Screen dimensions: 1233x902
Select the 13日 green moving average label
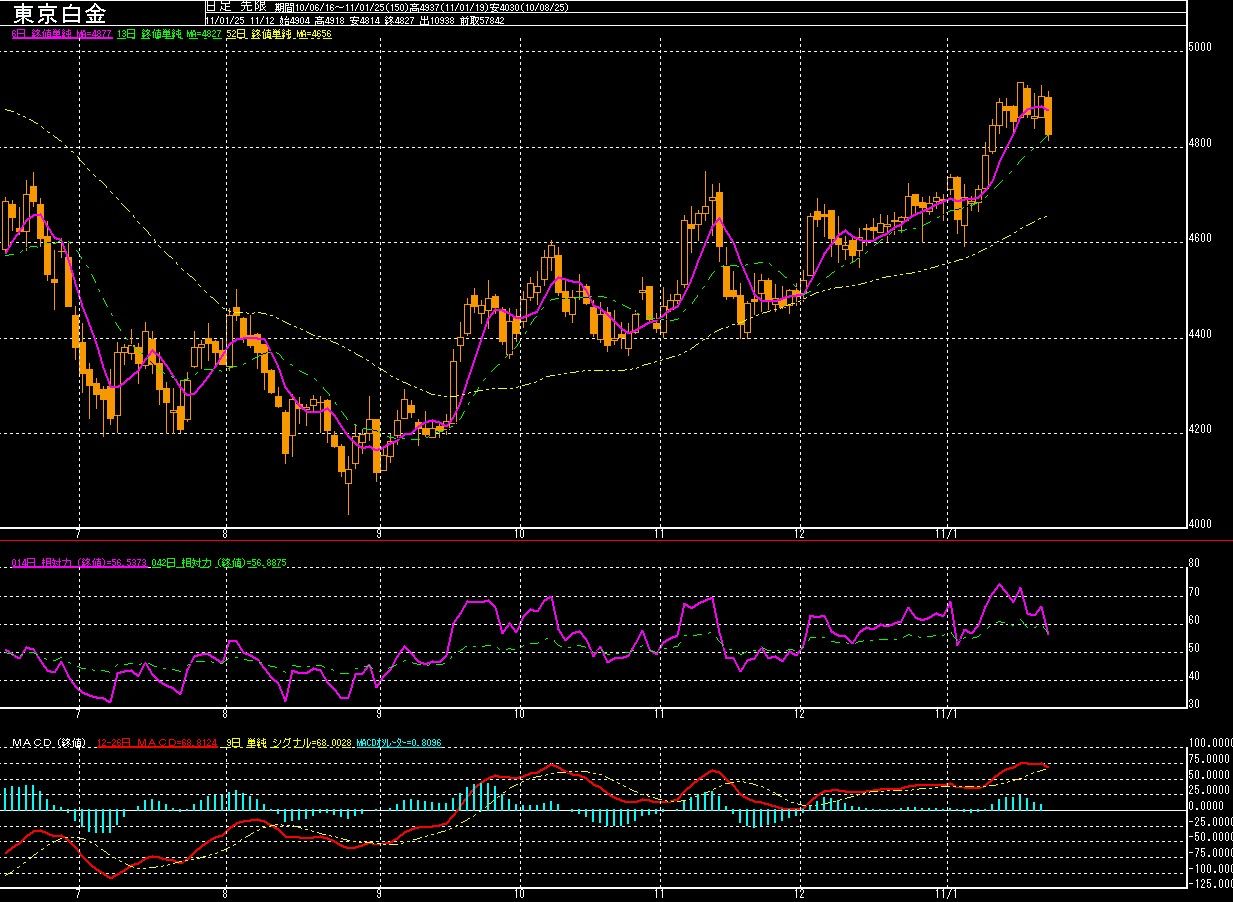tap(168, 34)
